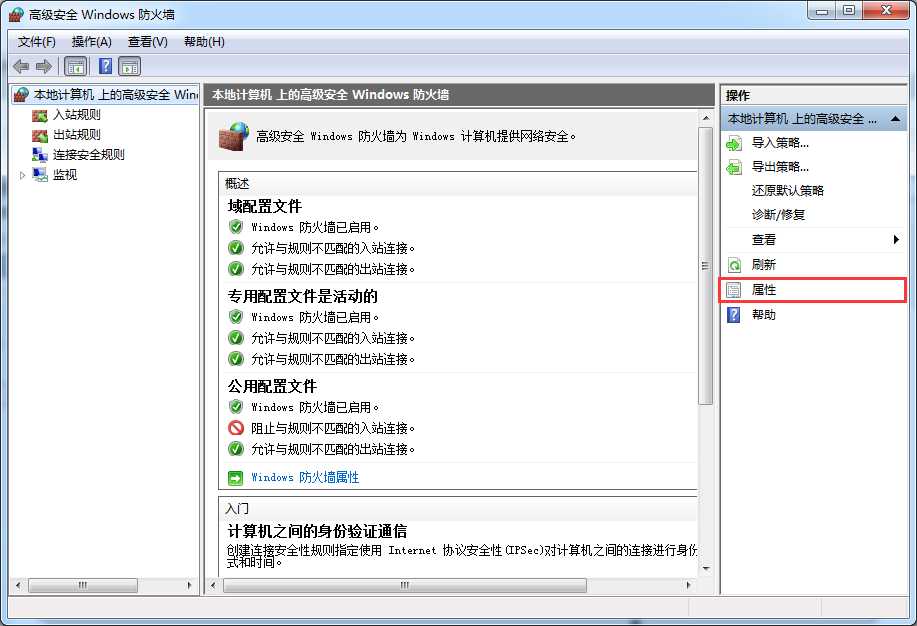Click 导入策略... action

click(780, 143)
